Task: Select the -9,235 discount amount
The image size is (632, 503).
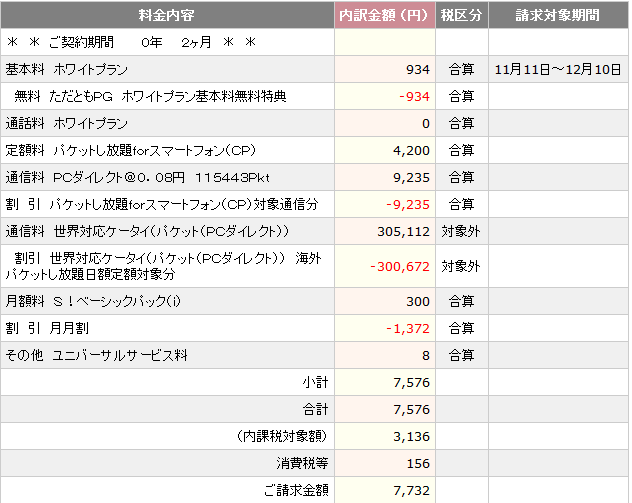Action: point(408,205)
